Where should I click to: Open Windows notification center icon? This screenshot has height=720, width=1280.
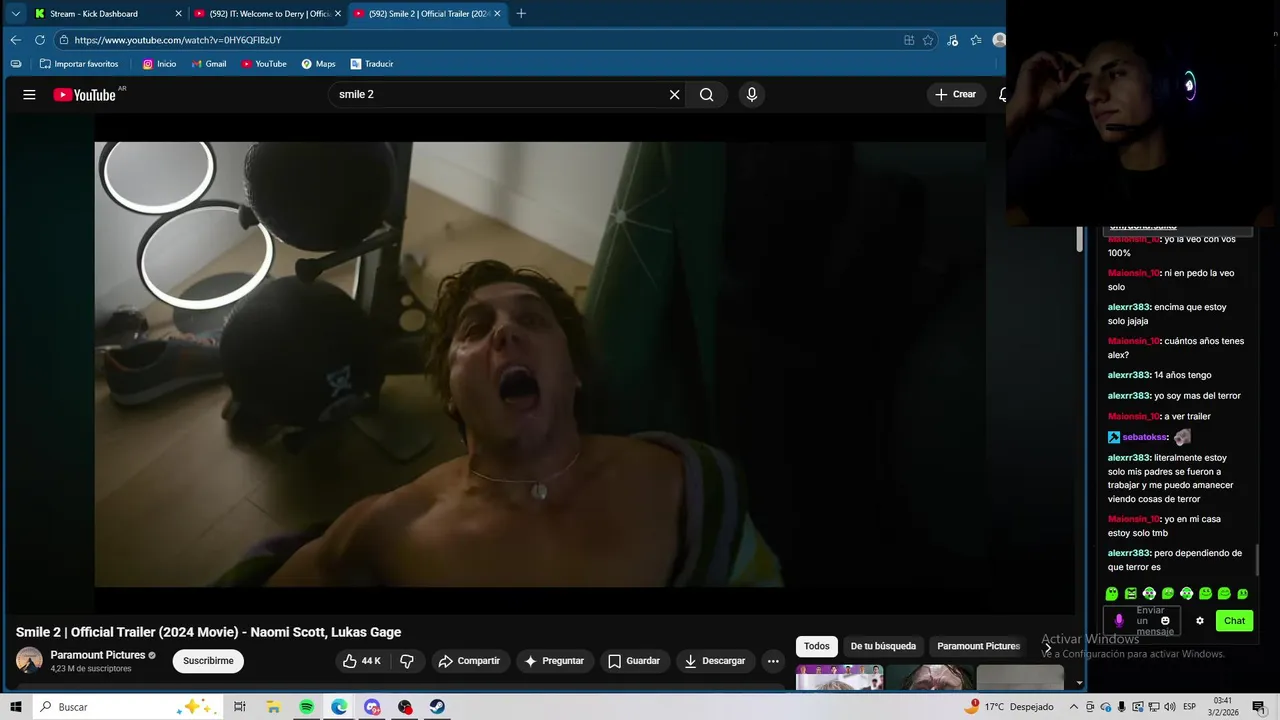coord(1259,707)
